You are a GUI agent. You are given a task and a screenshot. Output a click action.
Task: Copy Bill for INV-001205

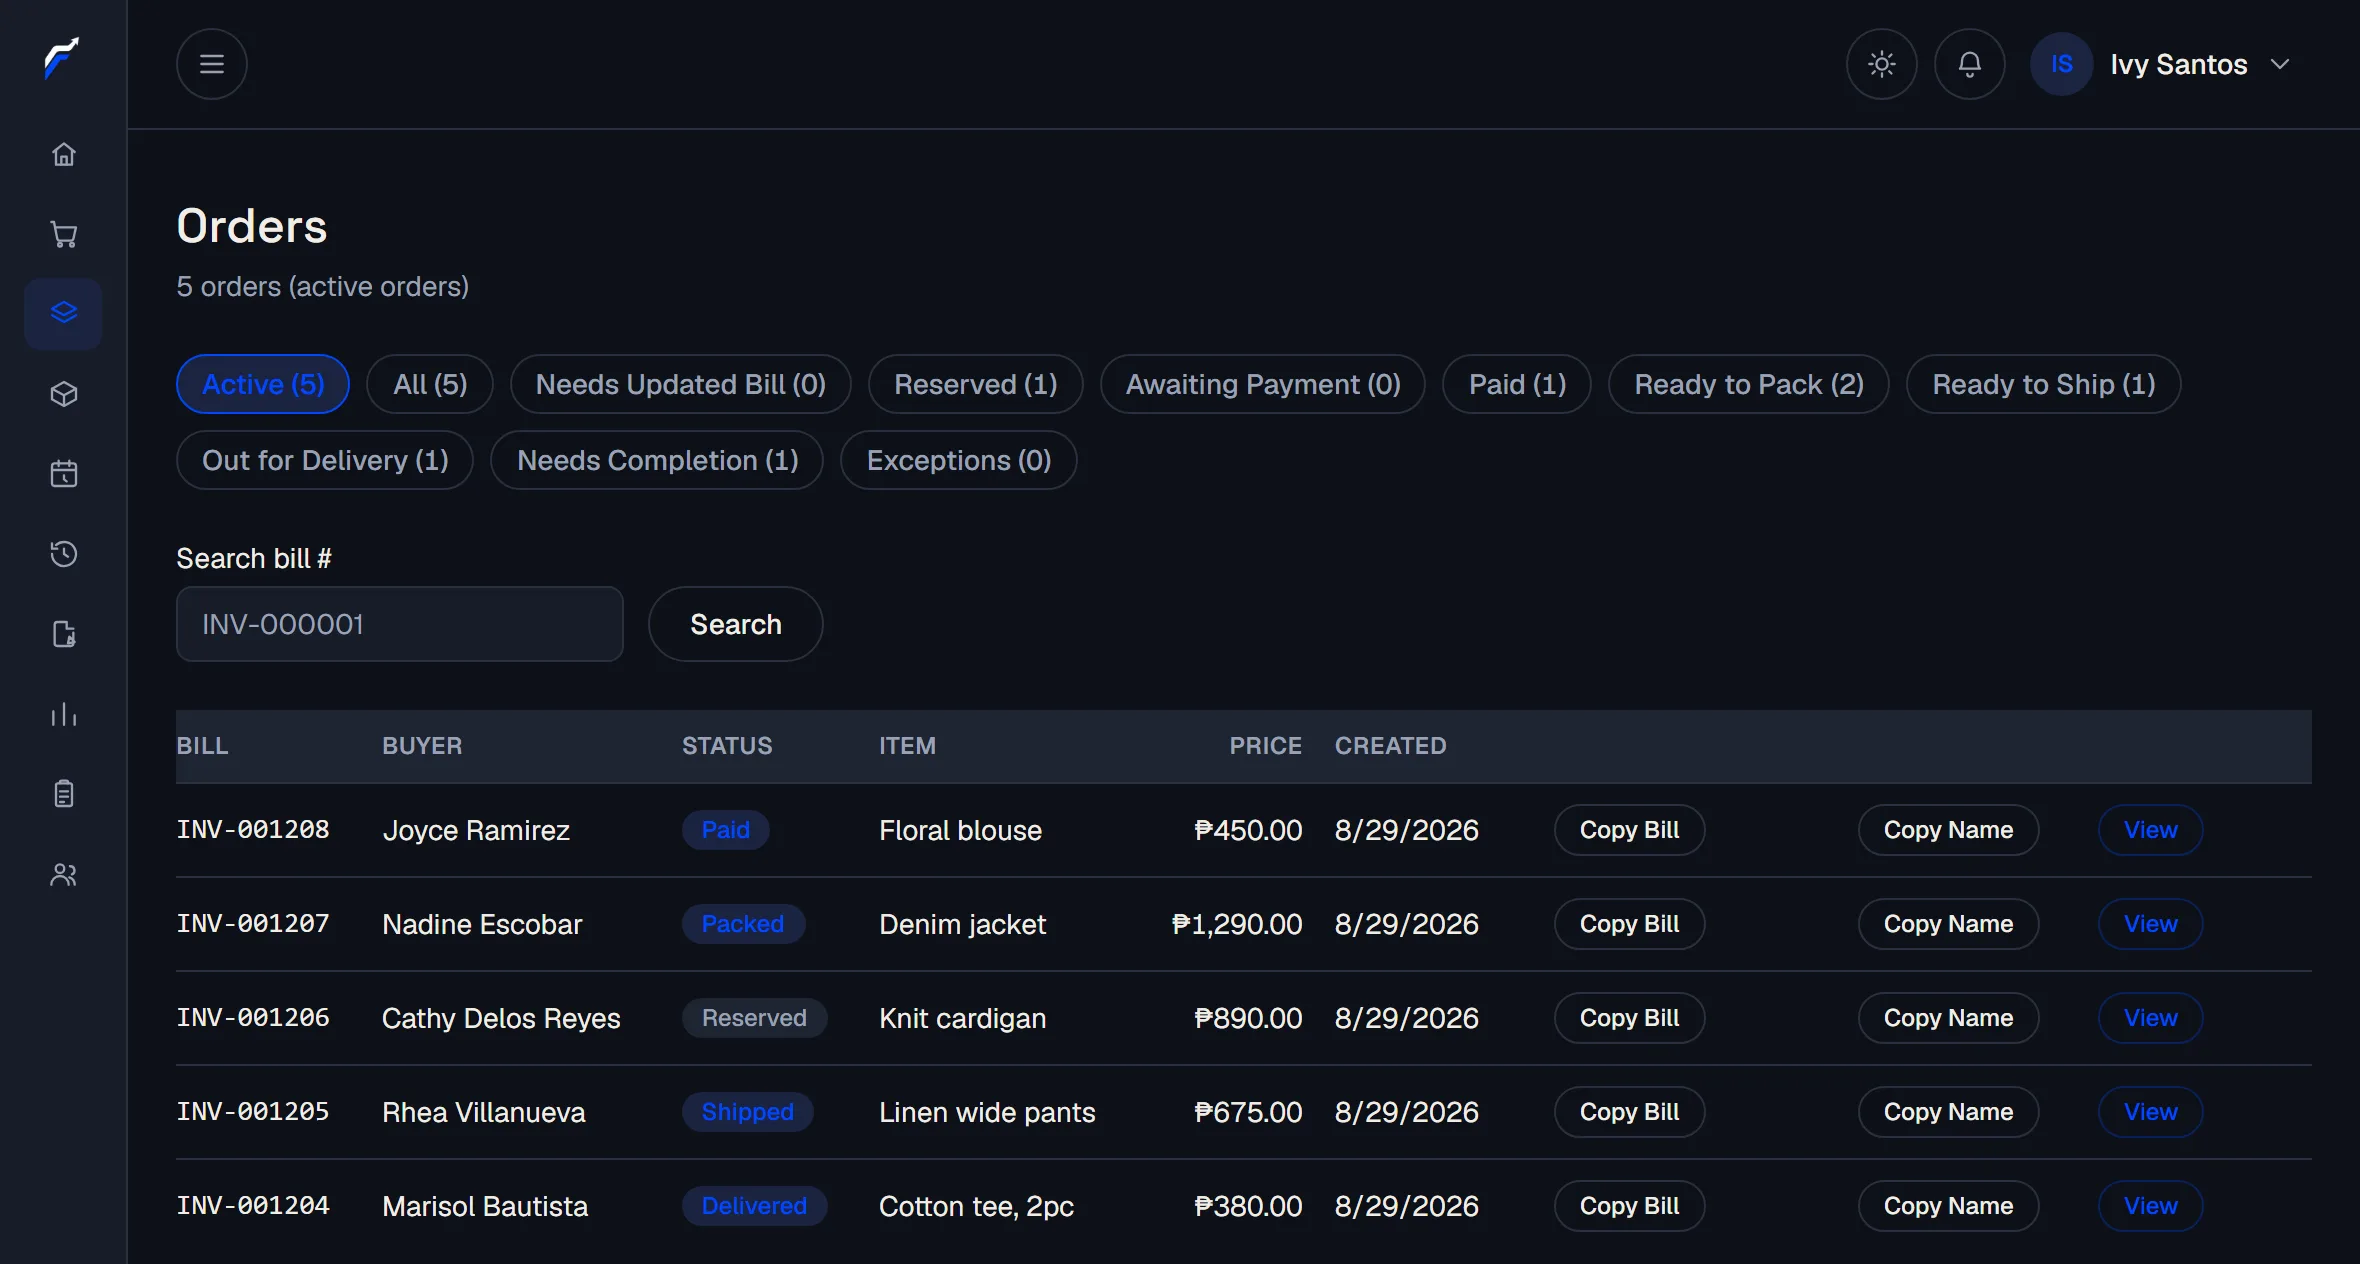click(1629, 1112)
